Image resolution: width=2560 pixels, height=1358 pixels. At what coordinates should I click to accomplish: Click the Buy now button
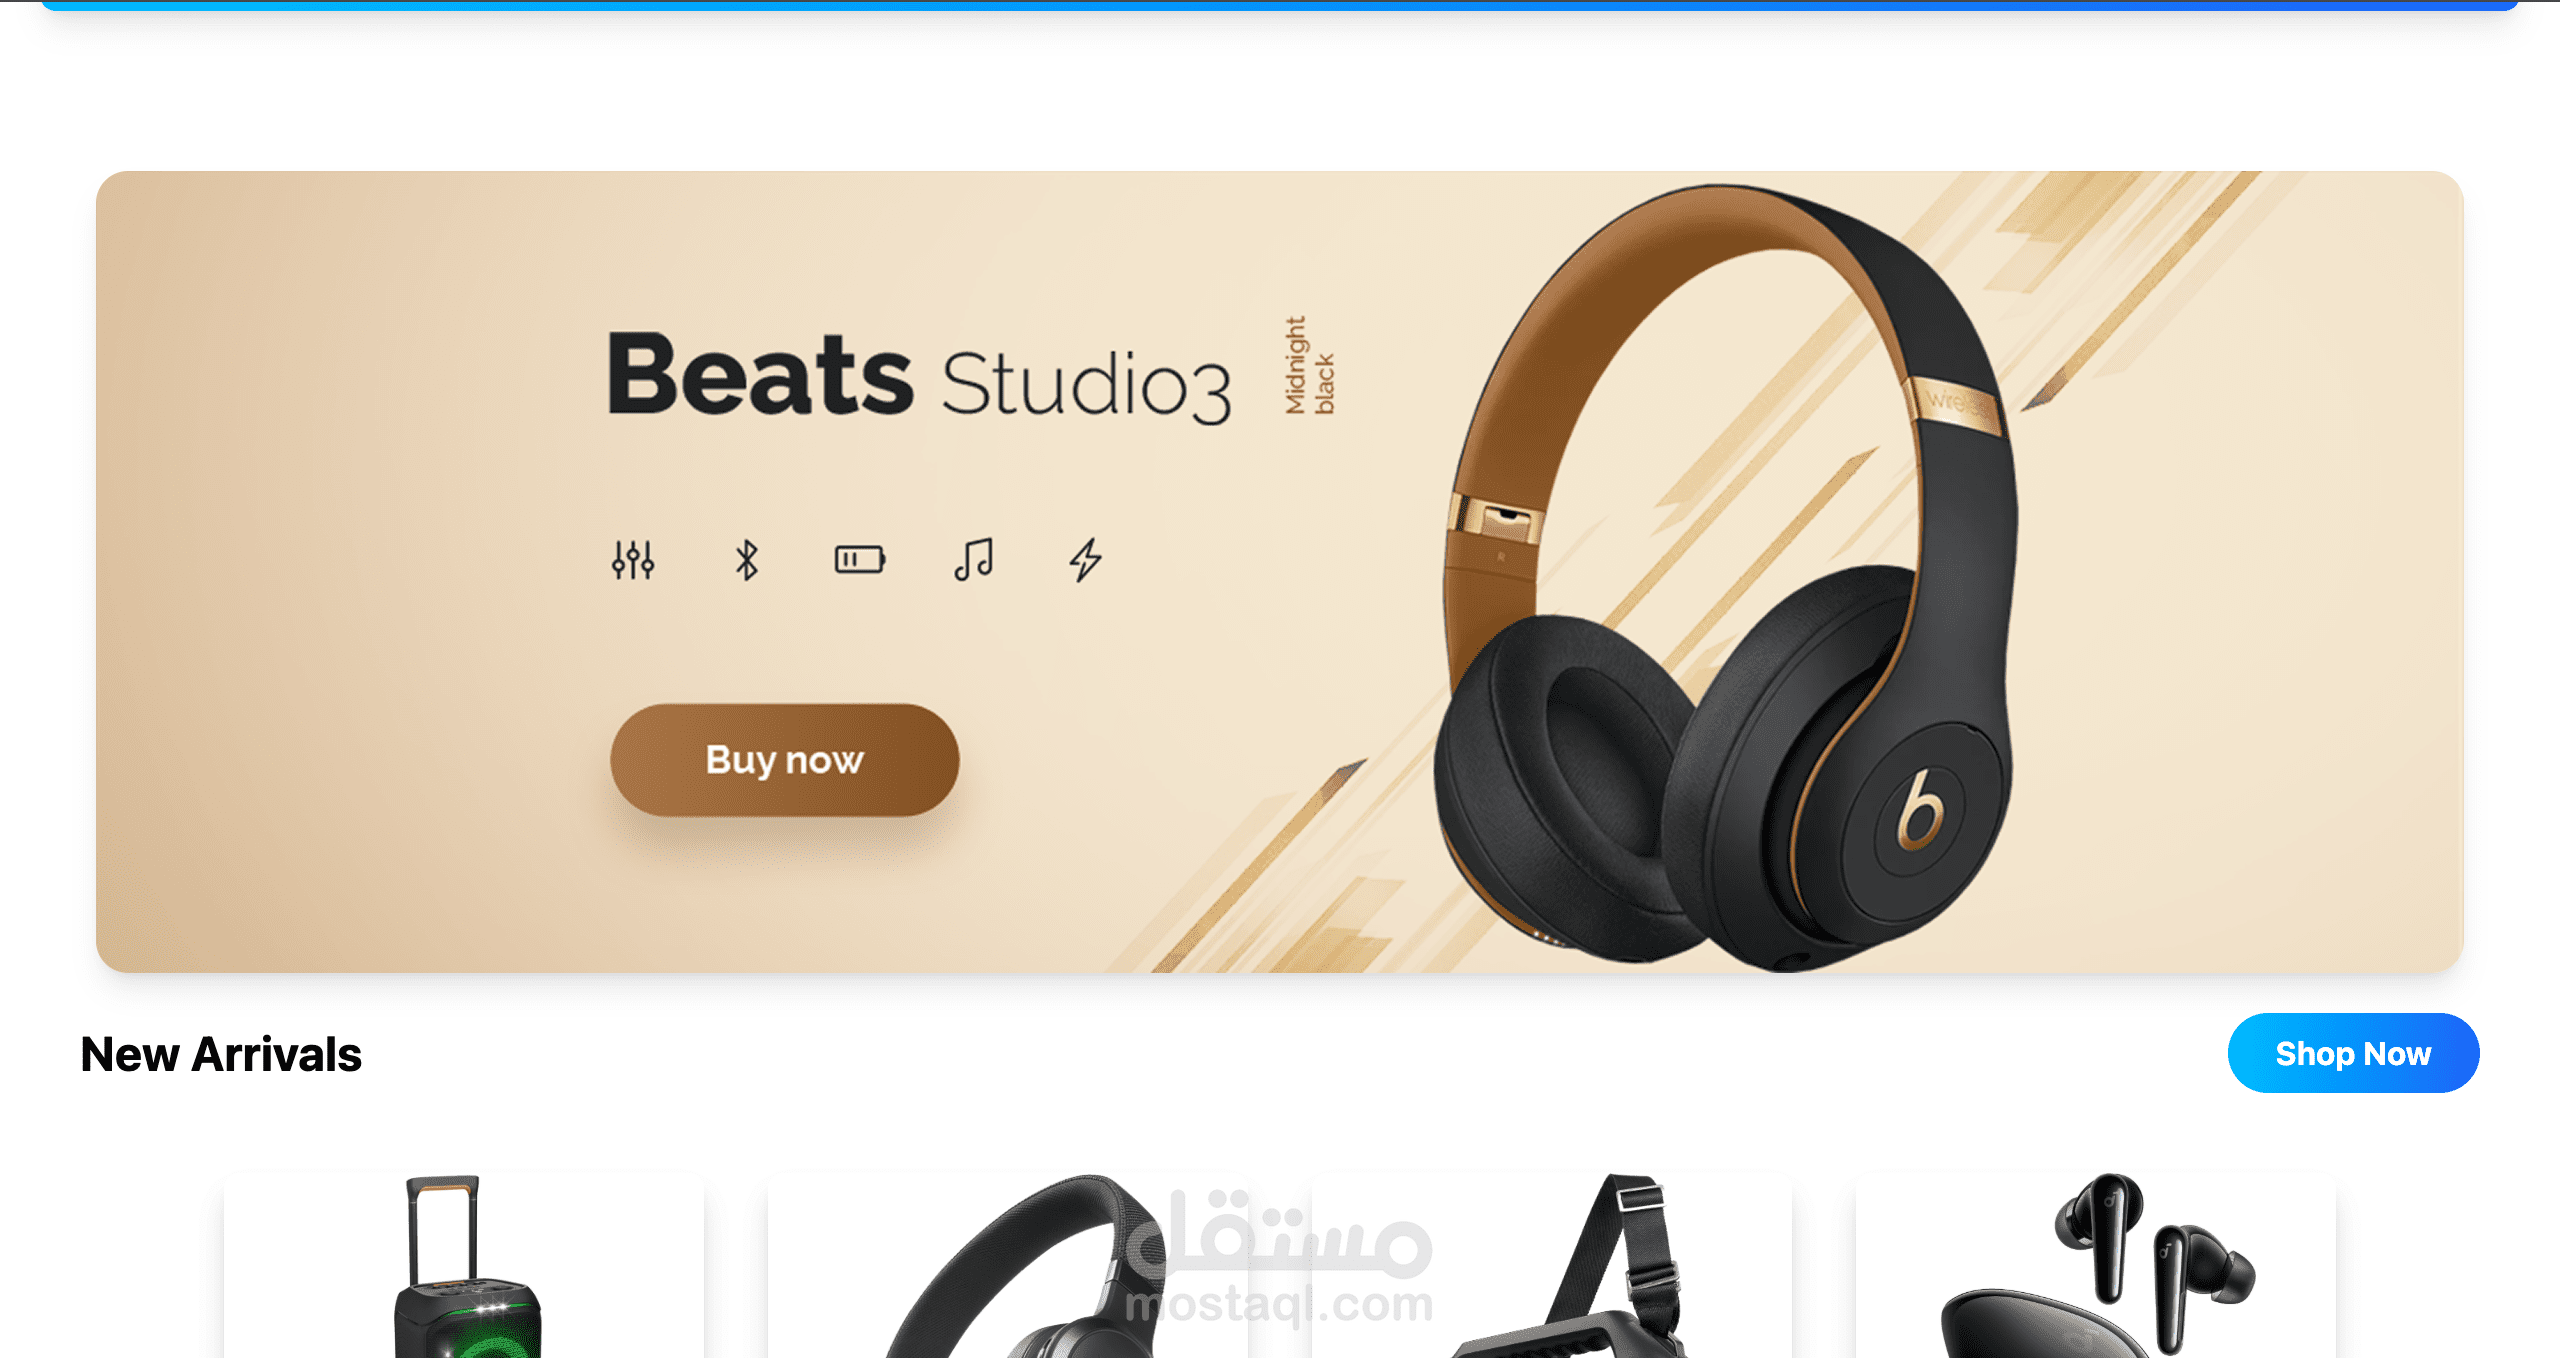(785, 760)
